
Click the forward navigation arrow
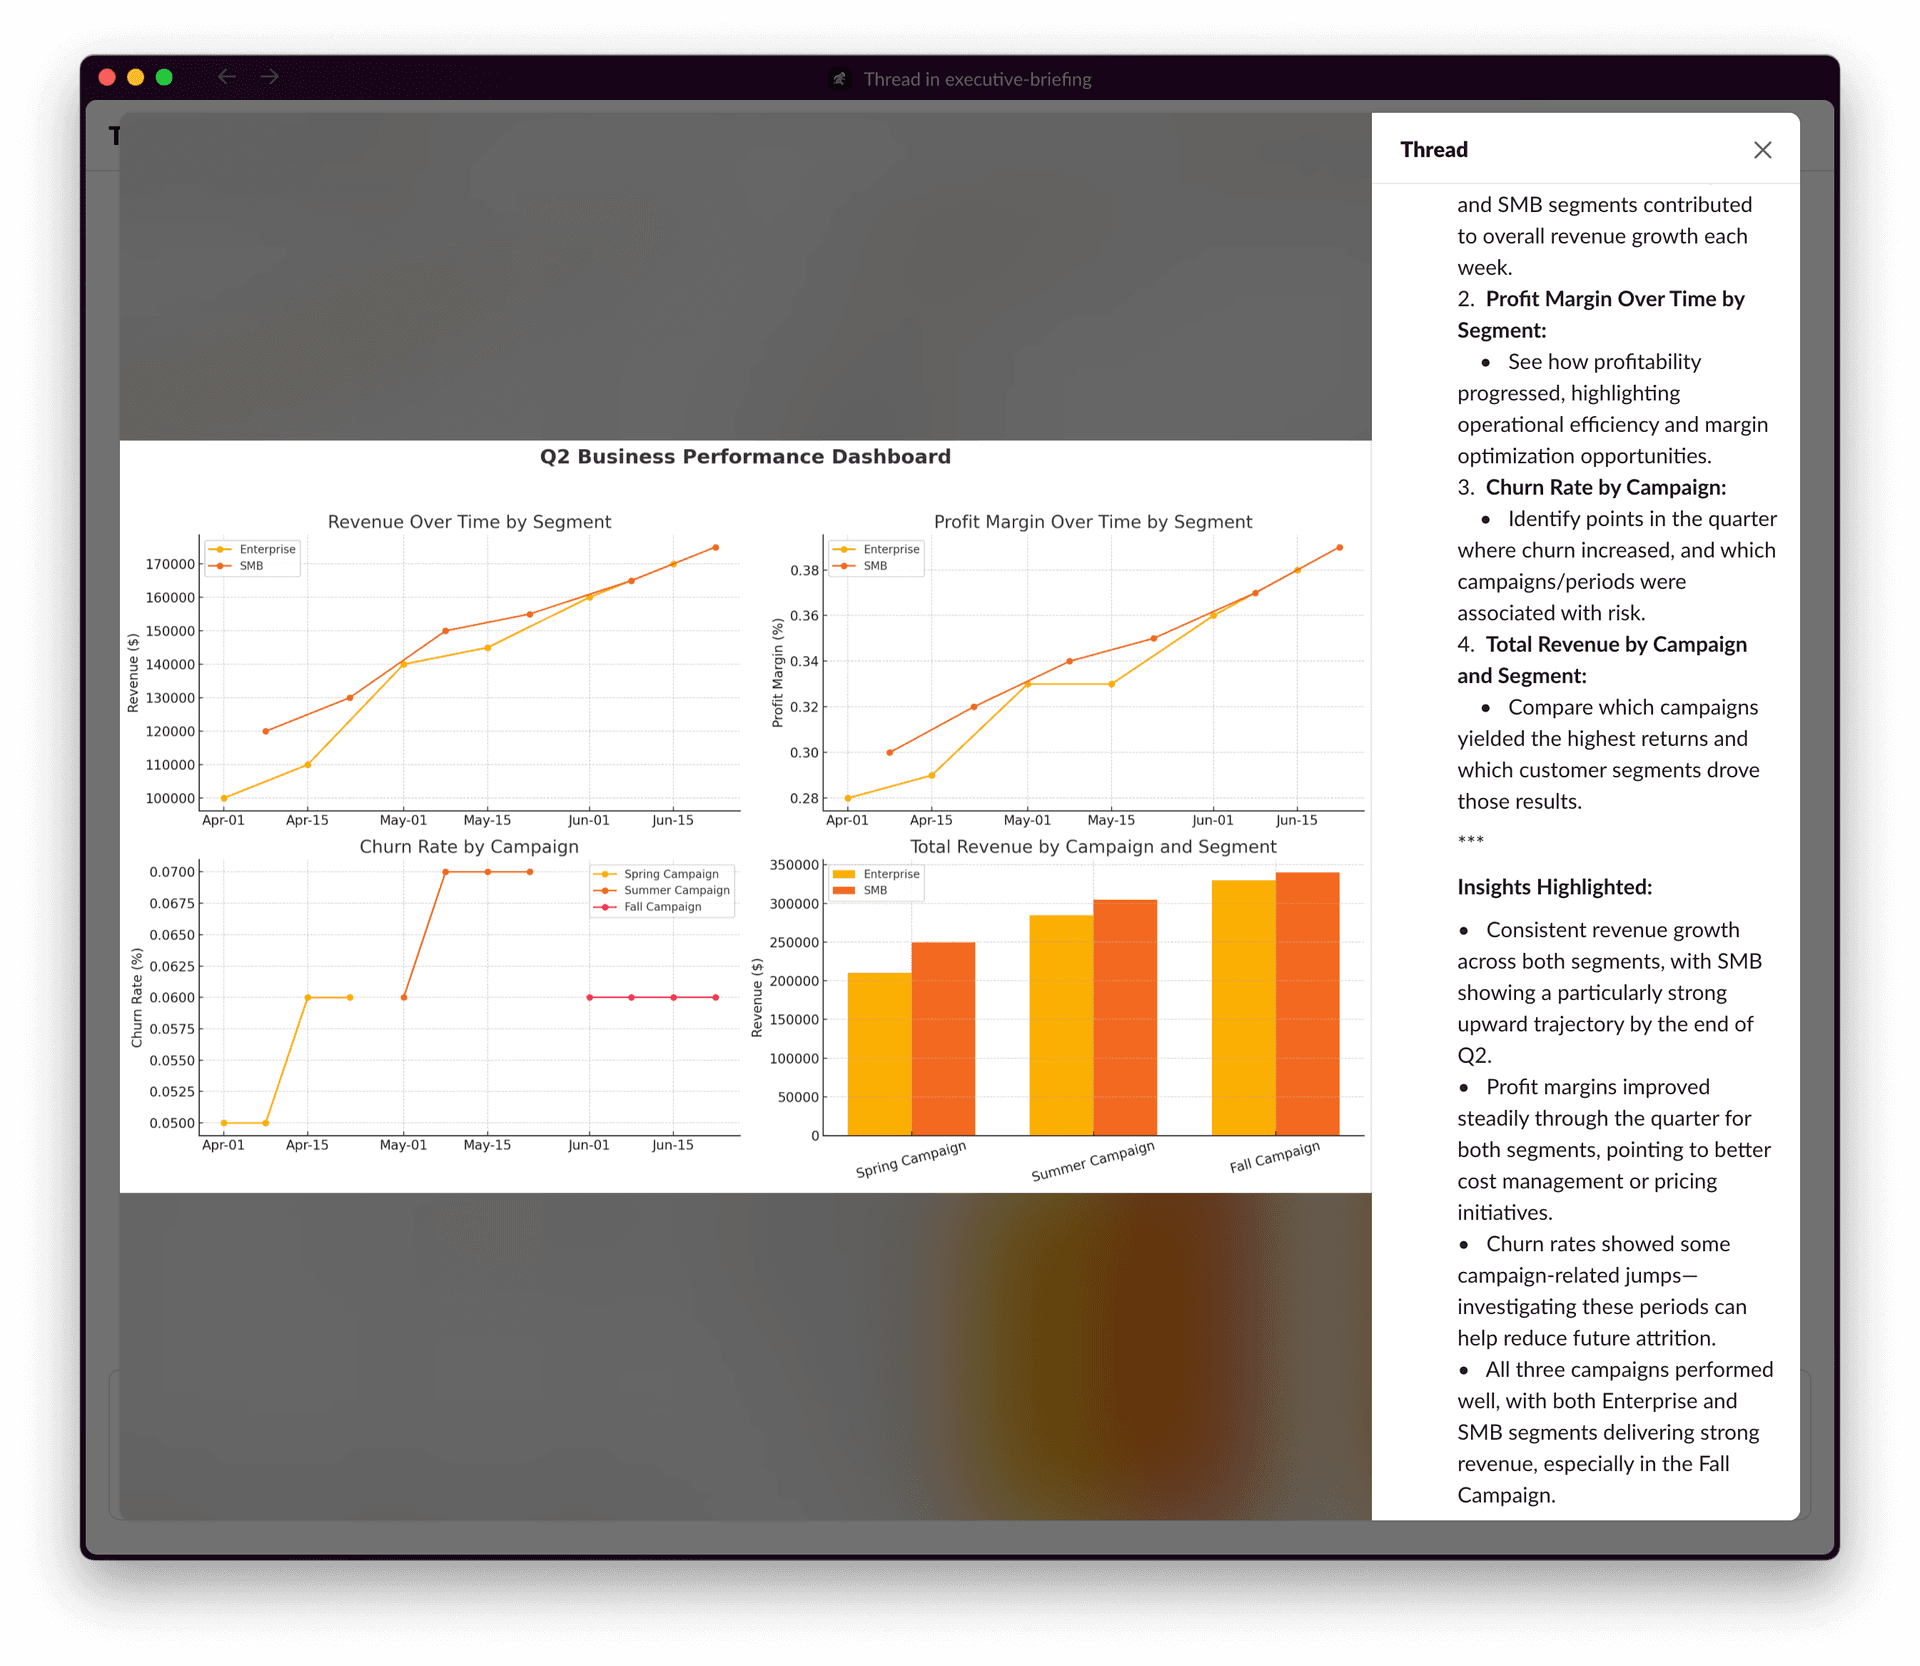[270, 77]
